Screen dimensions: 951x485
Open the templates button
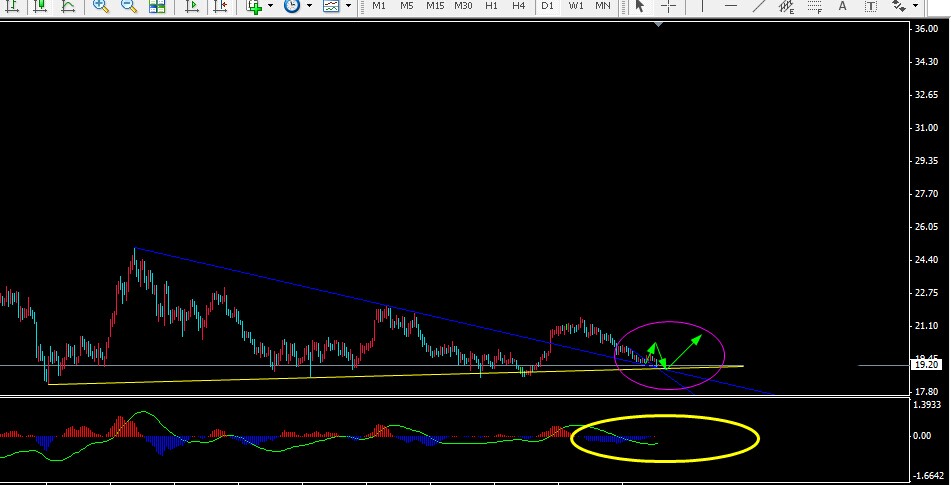(331, 6)
